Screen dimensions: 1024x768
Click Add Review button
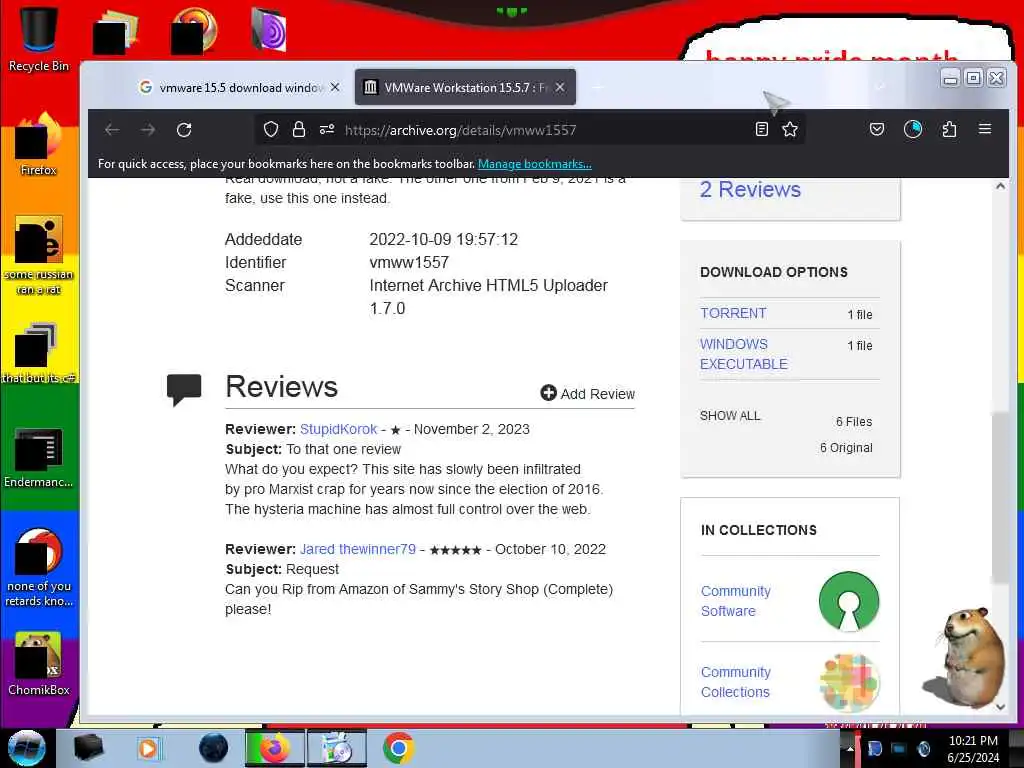point(587,393)
